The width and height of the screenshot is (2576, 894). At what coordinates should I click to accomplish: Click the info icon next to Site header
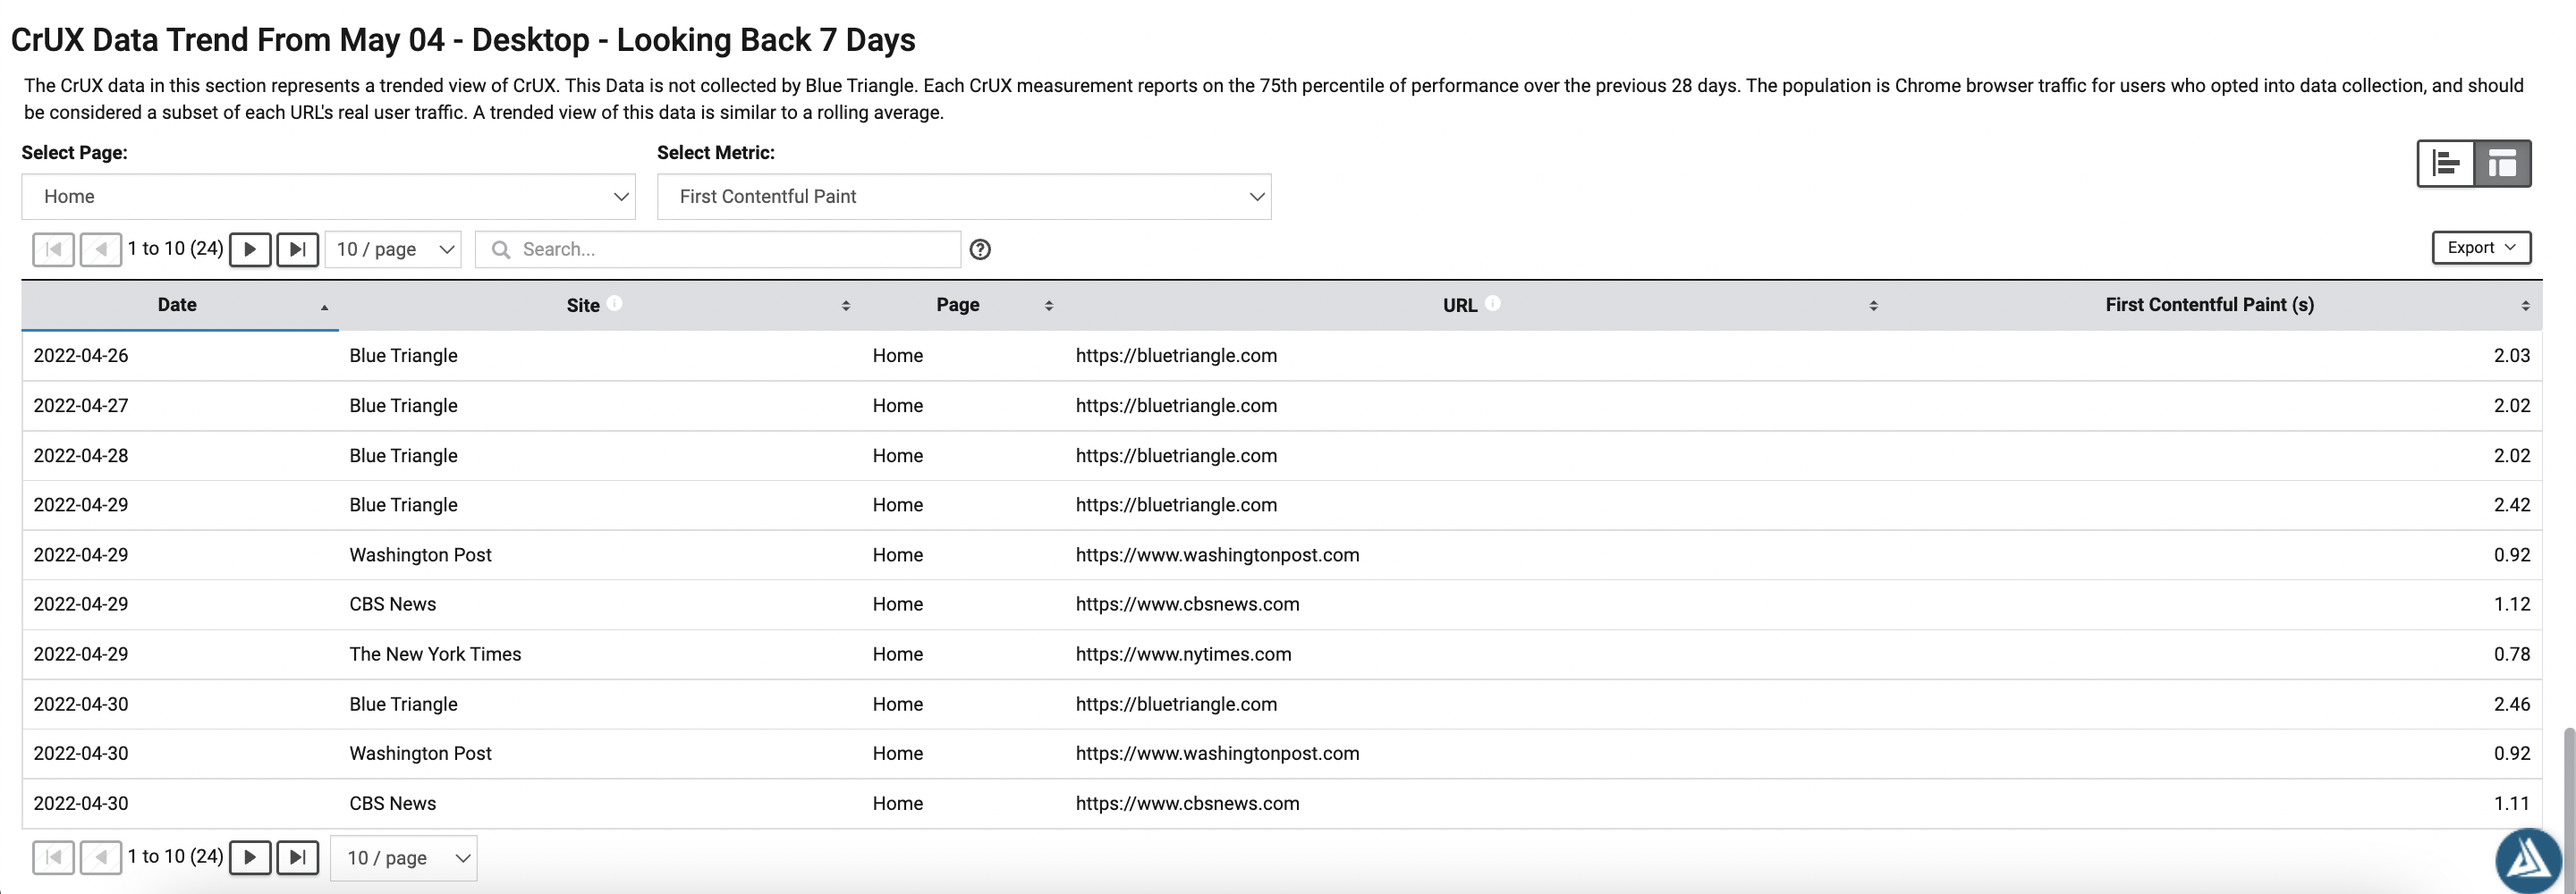click(x=614, y=303)
